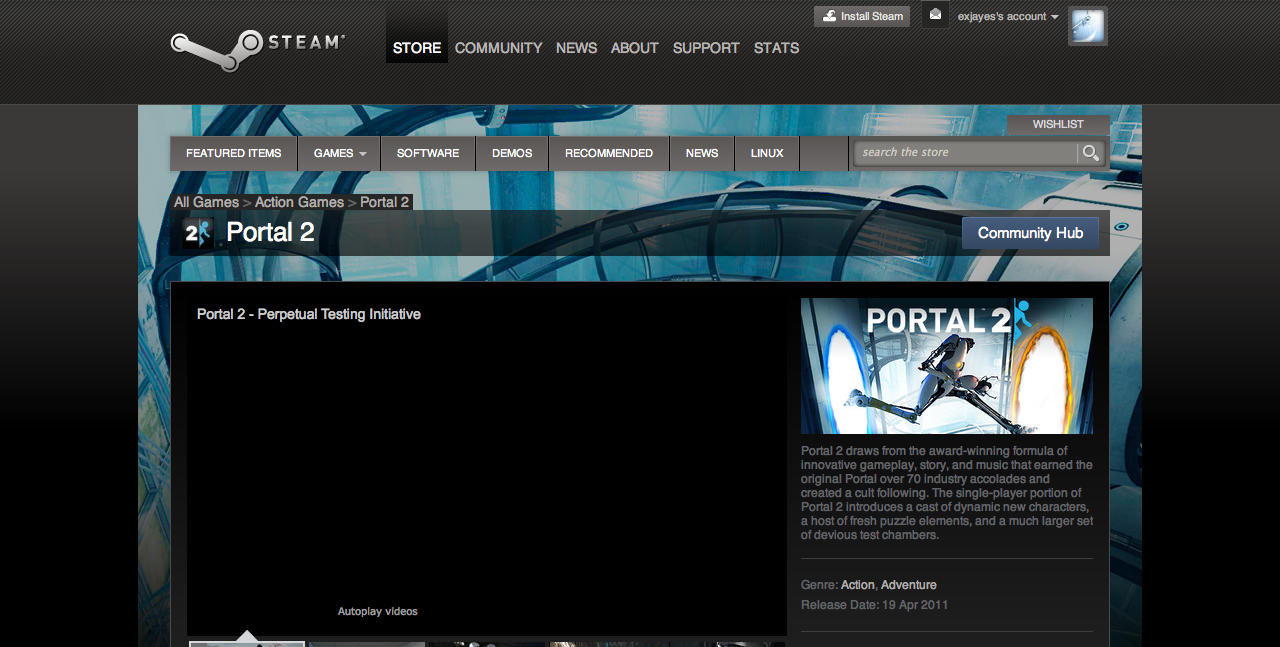Click the Portal 2 header artwork
The height and width of the screenshot is (647, 1280).
[x=947, y=366]
